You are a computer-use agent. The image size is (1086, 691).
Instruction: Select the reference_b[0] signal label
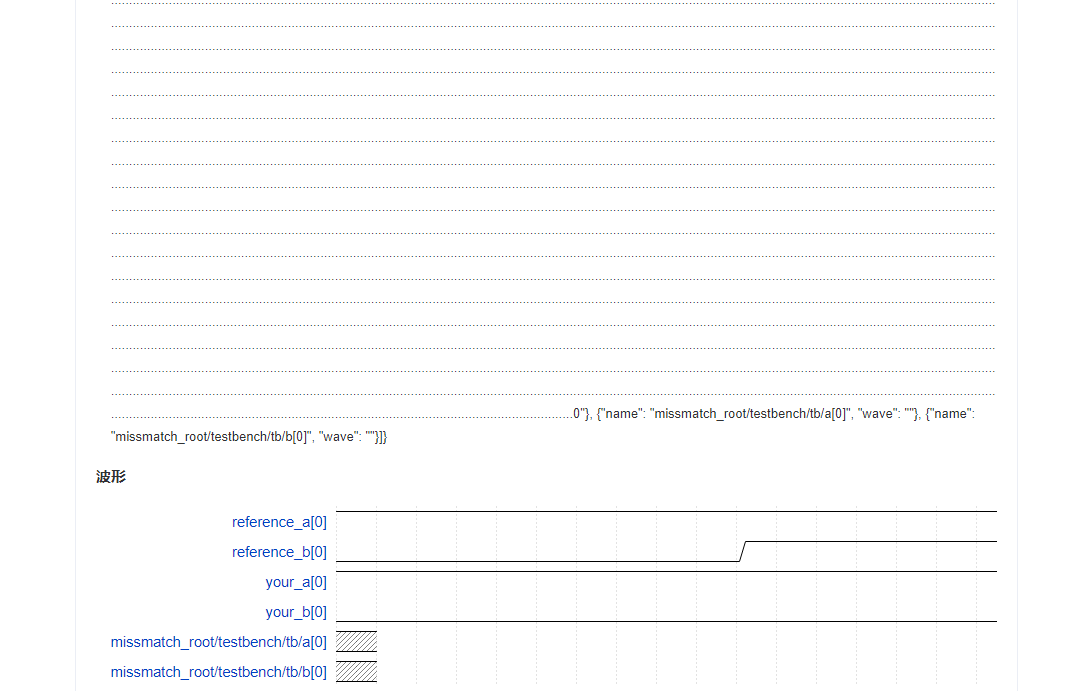click(280, 551)
